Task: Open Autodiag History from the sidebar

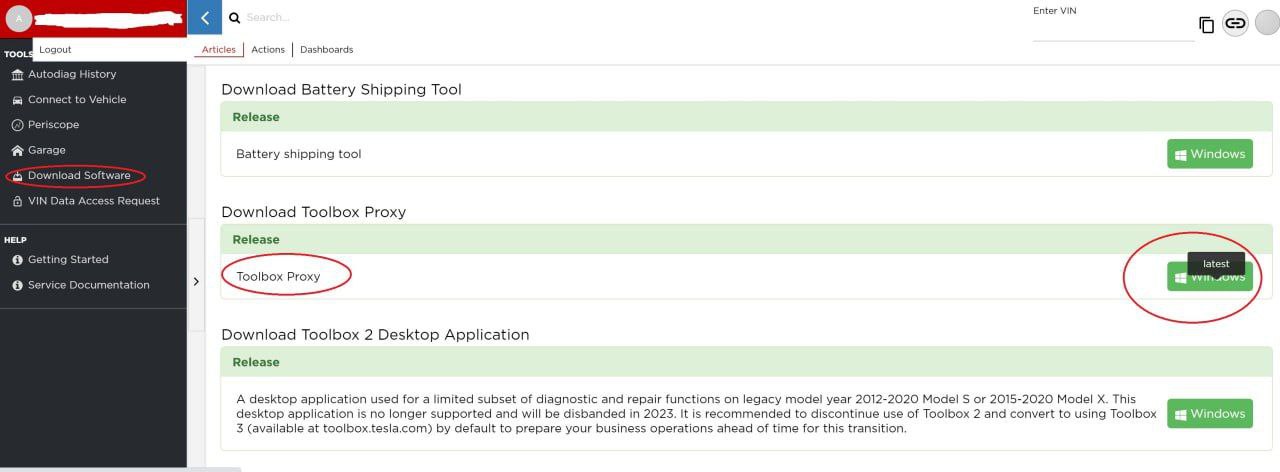Action: pos(71,74)
